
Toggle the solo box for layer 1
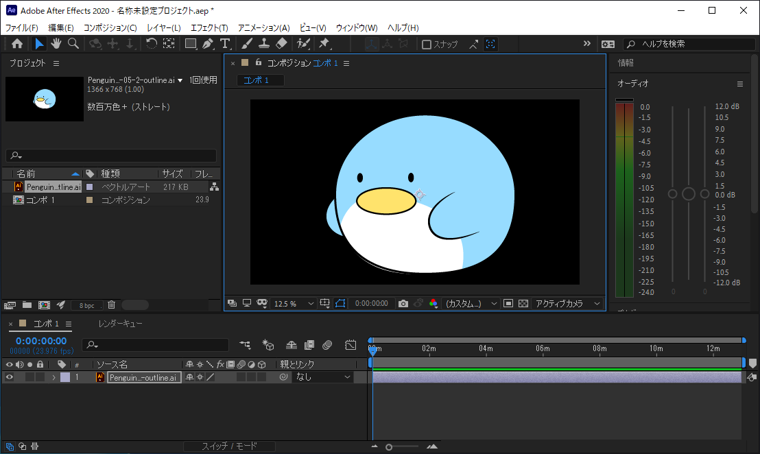[x=30, y=377]
